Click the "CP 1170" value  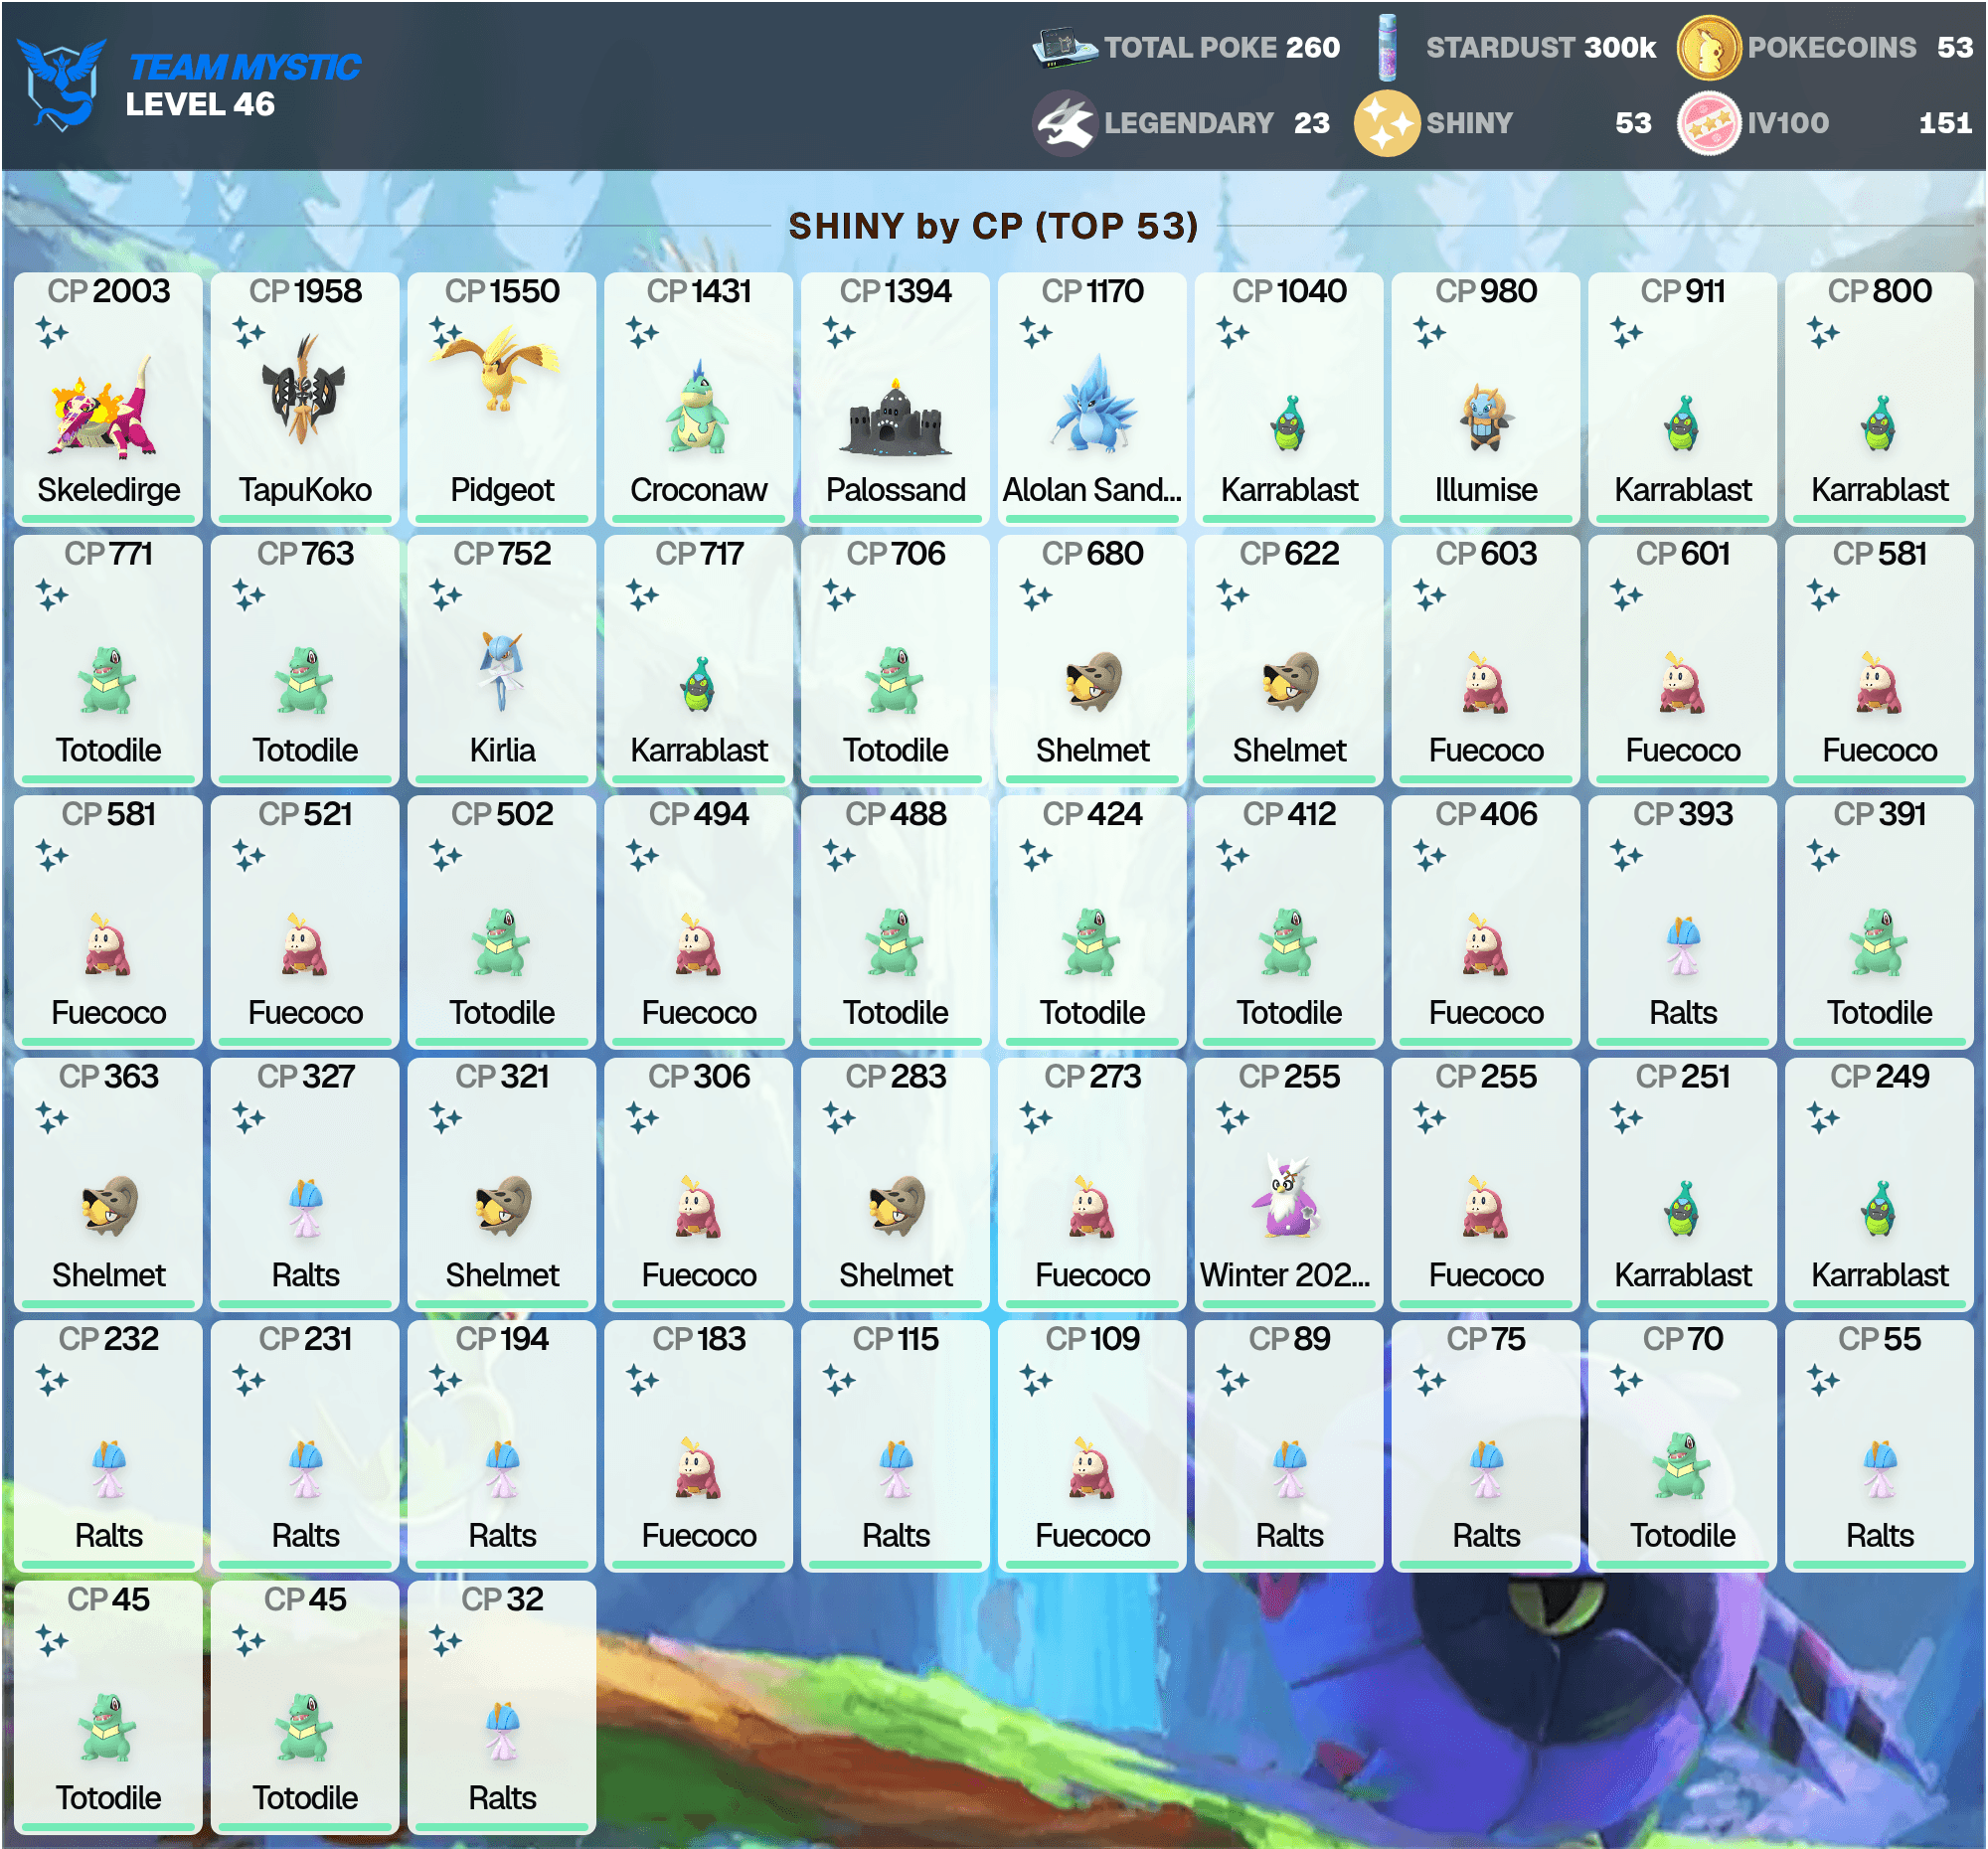point(1092,291)
